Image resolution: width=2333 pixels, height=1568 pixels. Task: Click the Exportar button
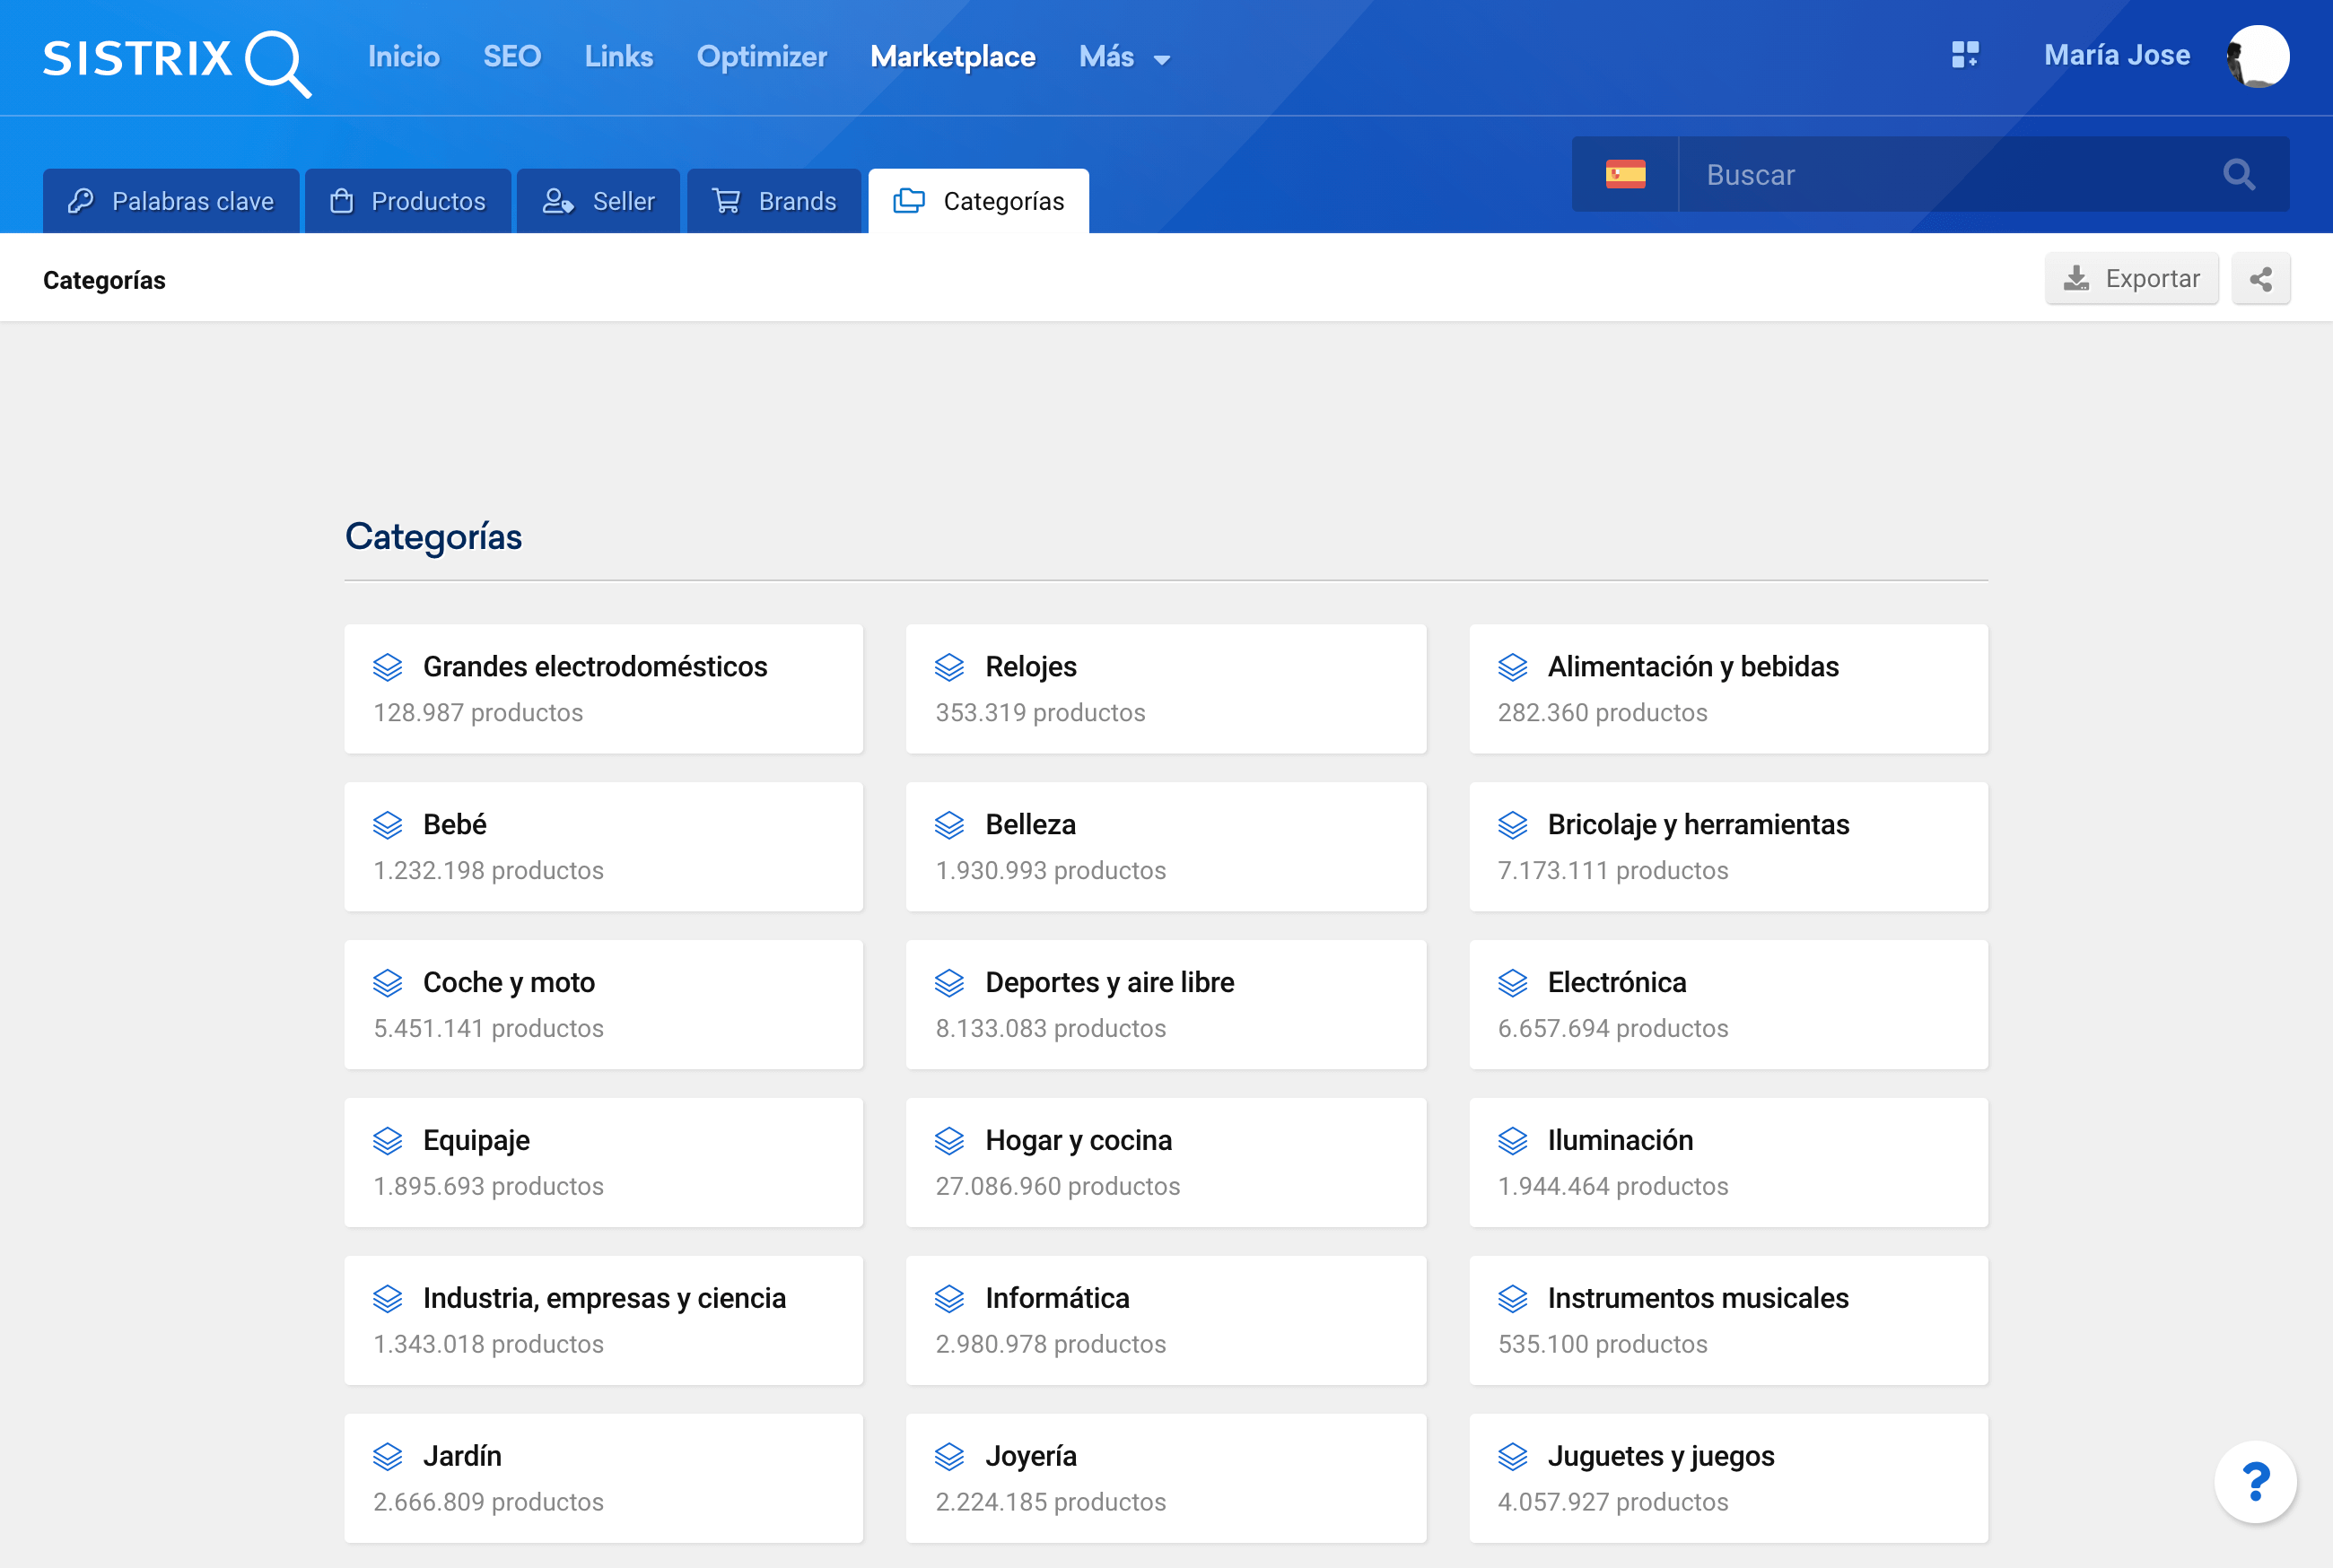click(x=2131, y=279)
